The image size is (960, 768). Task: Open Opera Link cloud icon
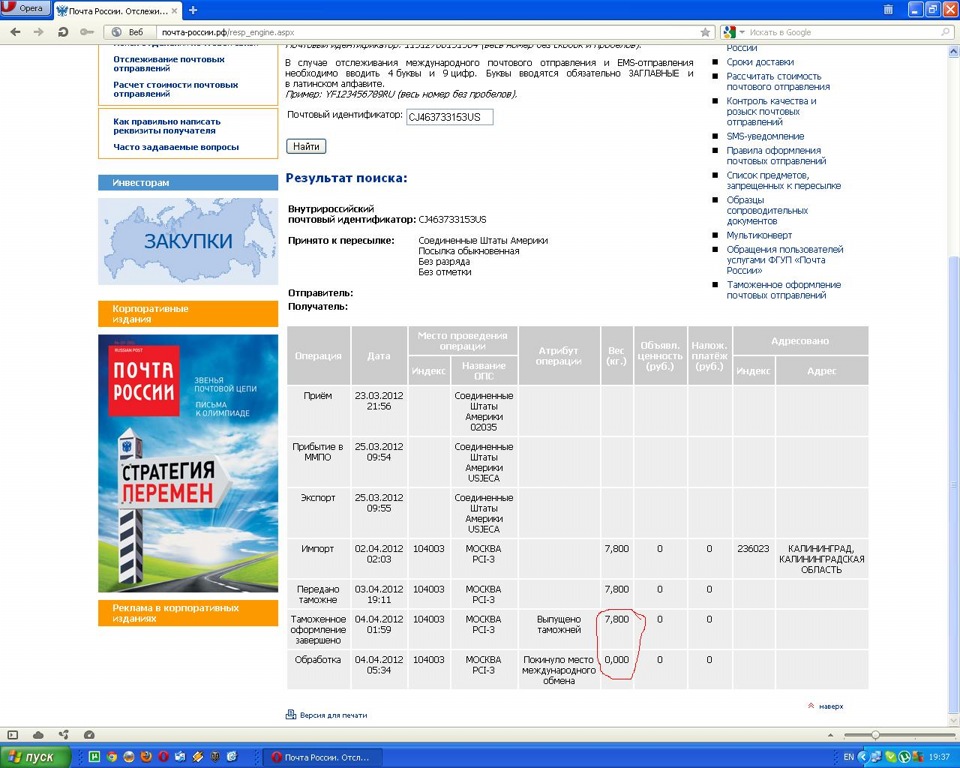38,734
